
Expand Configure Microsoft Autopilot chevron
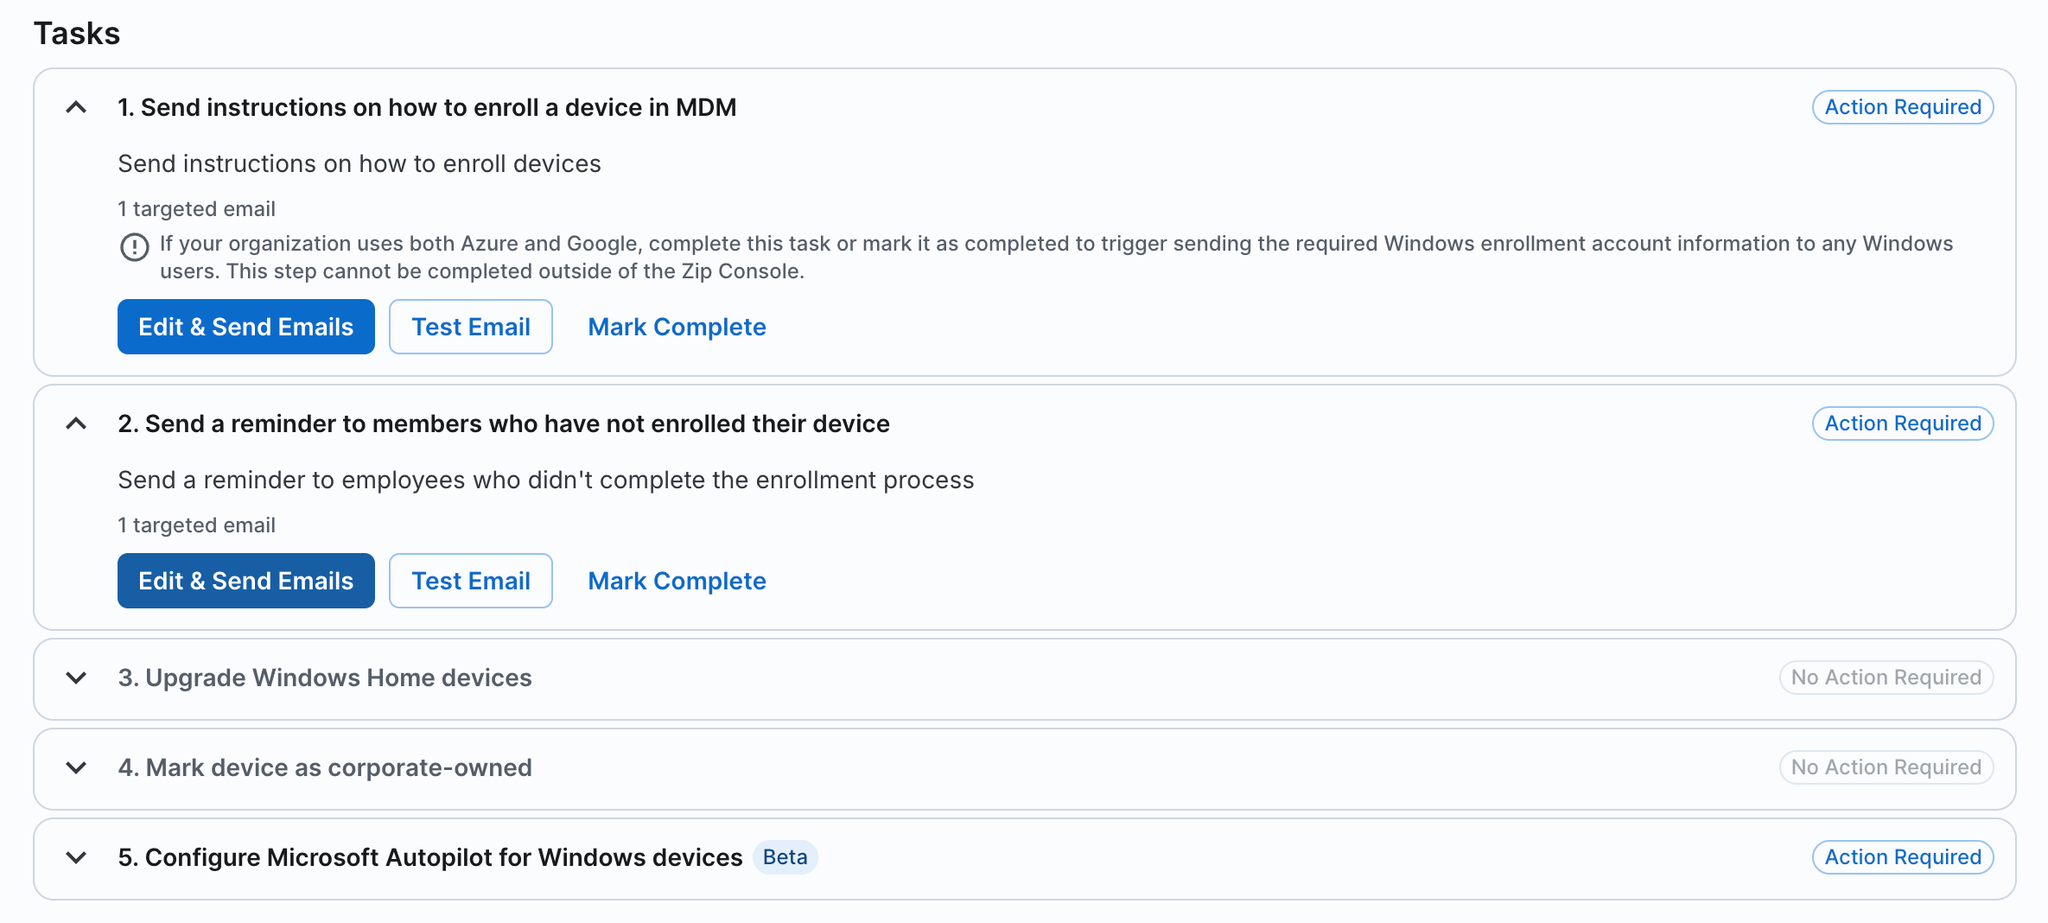point(76,858)
